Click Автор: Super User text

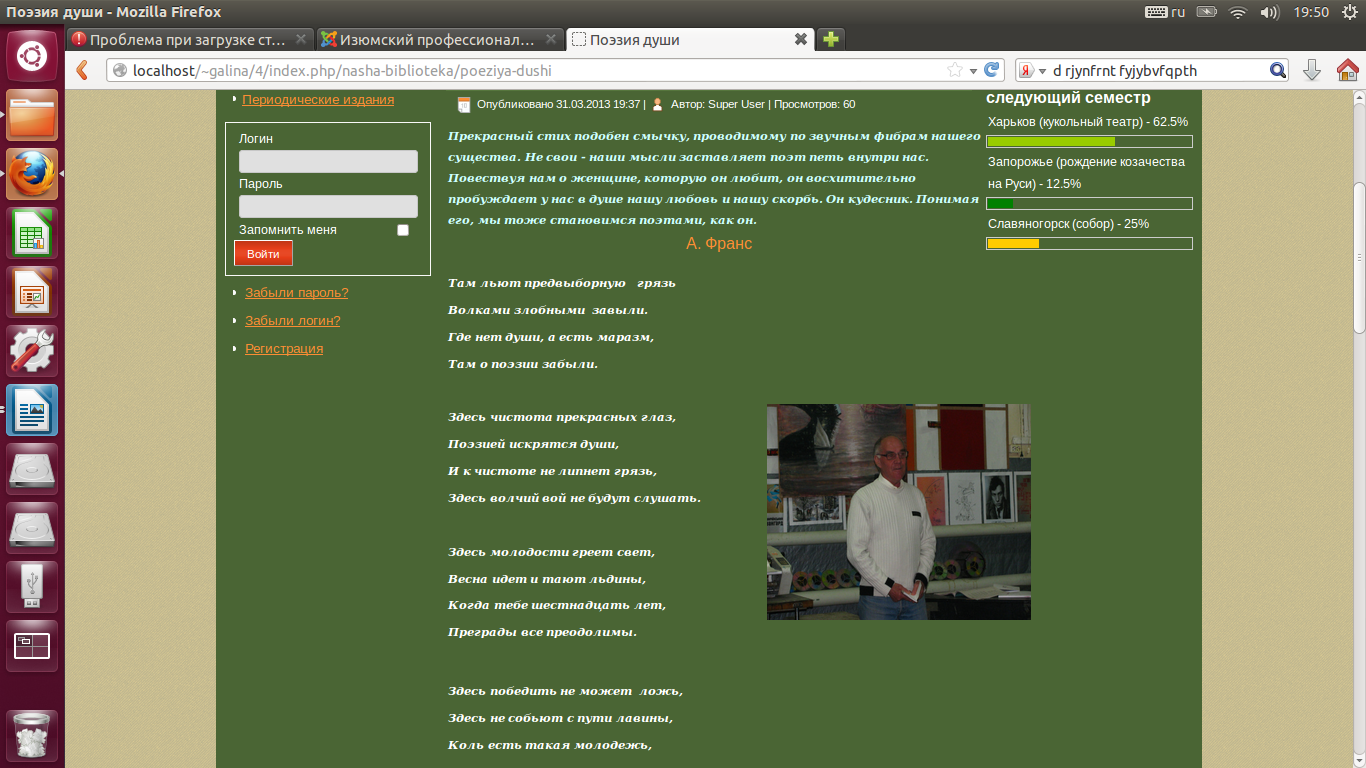[718, 104]
